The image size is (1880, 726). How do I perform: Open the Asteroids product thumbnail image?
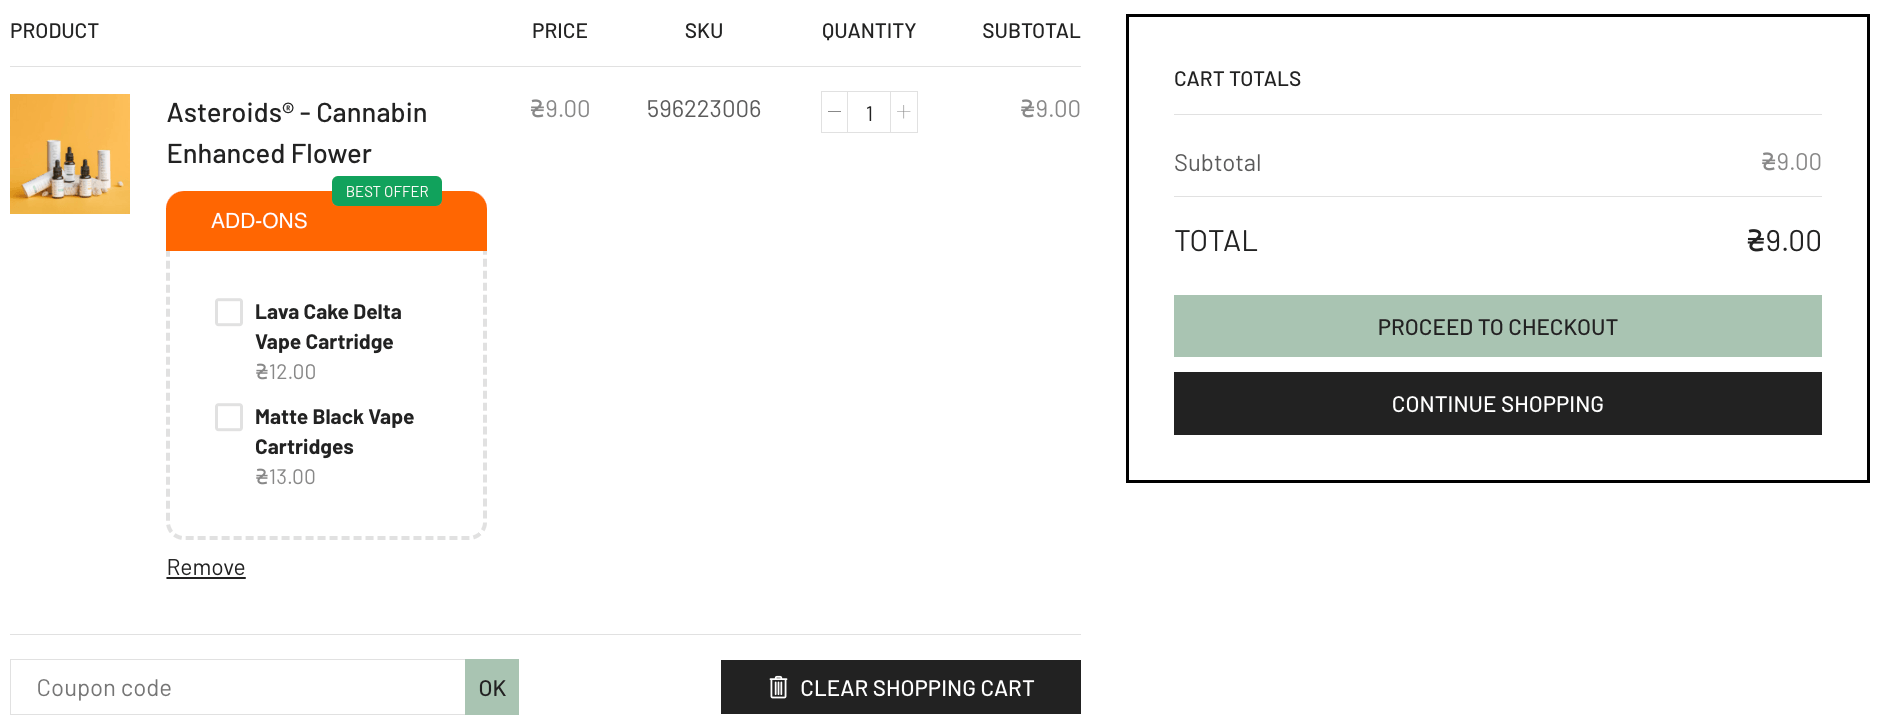[x=70, y=154]
